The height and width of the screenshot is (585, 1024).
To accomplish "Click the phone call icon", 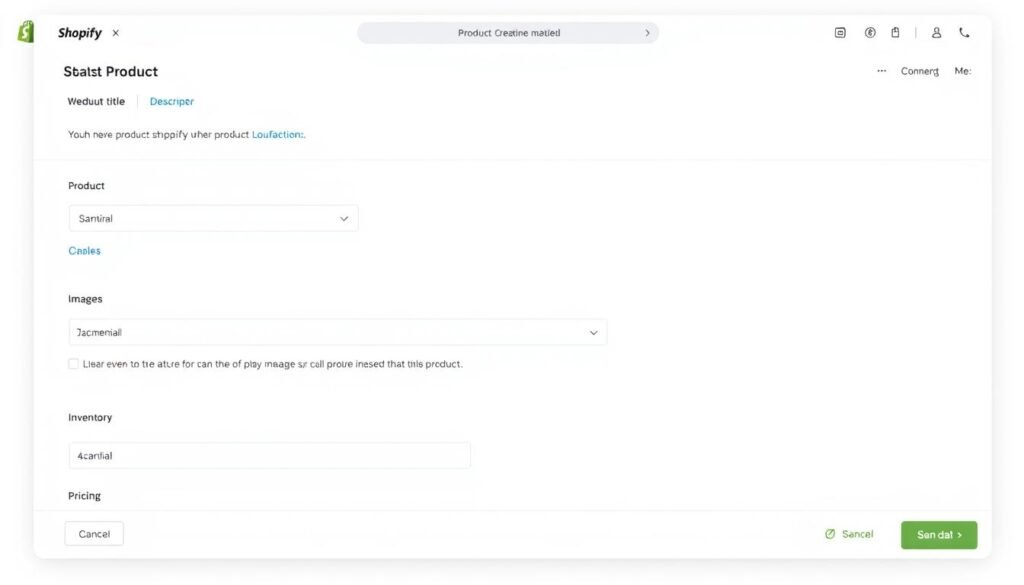I will point(963,31).
